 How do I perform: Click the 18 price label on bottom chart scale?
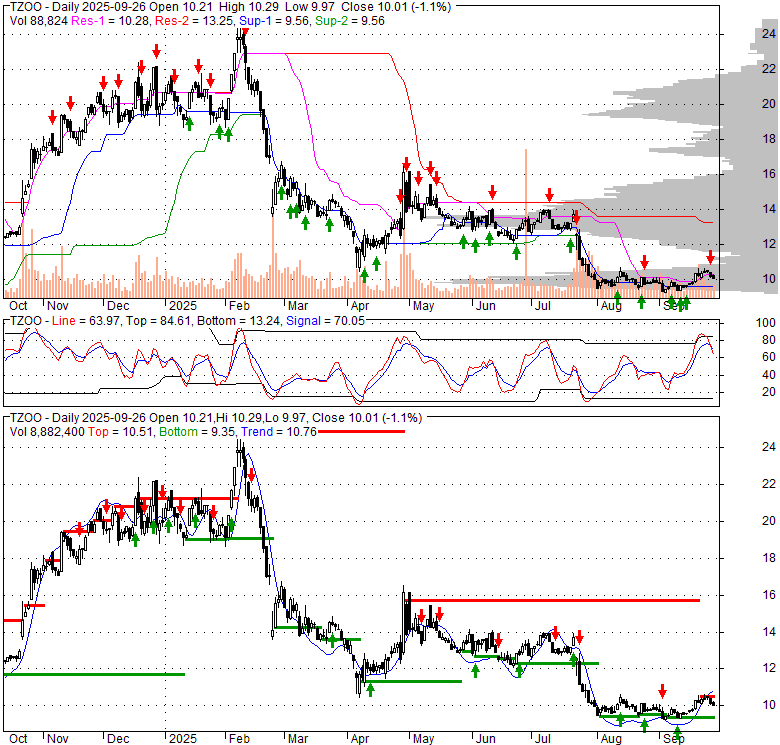(x=769, y=558)
